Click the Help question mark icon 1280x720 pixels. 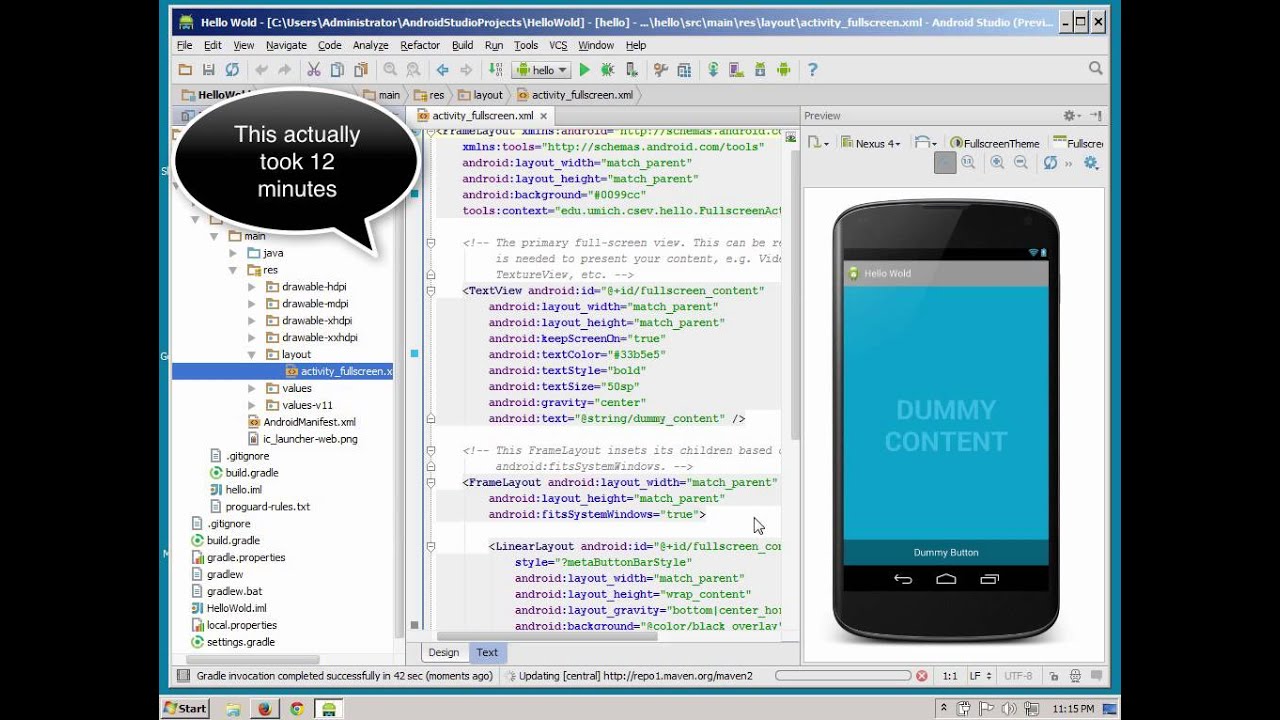(x=812, y=70)
